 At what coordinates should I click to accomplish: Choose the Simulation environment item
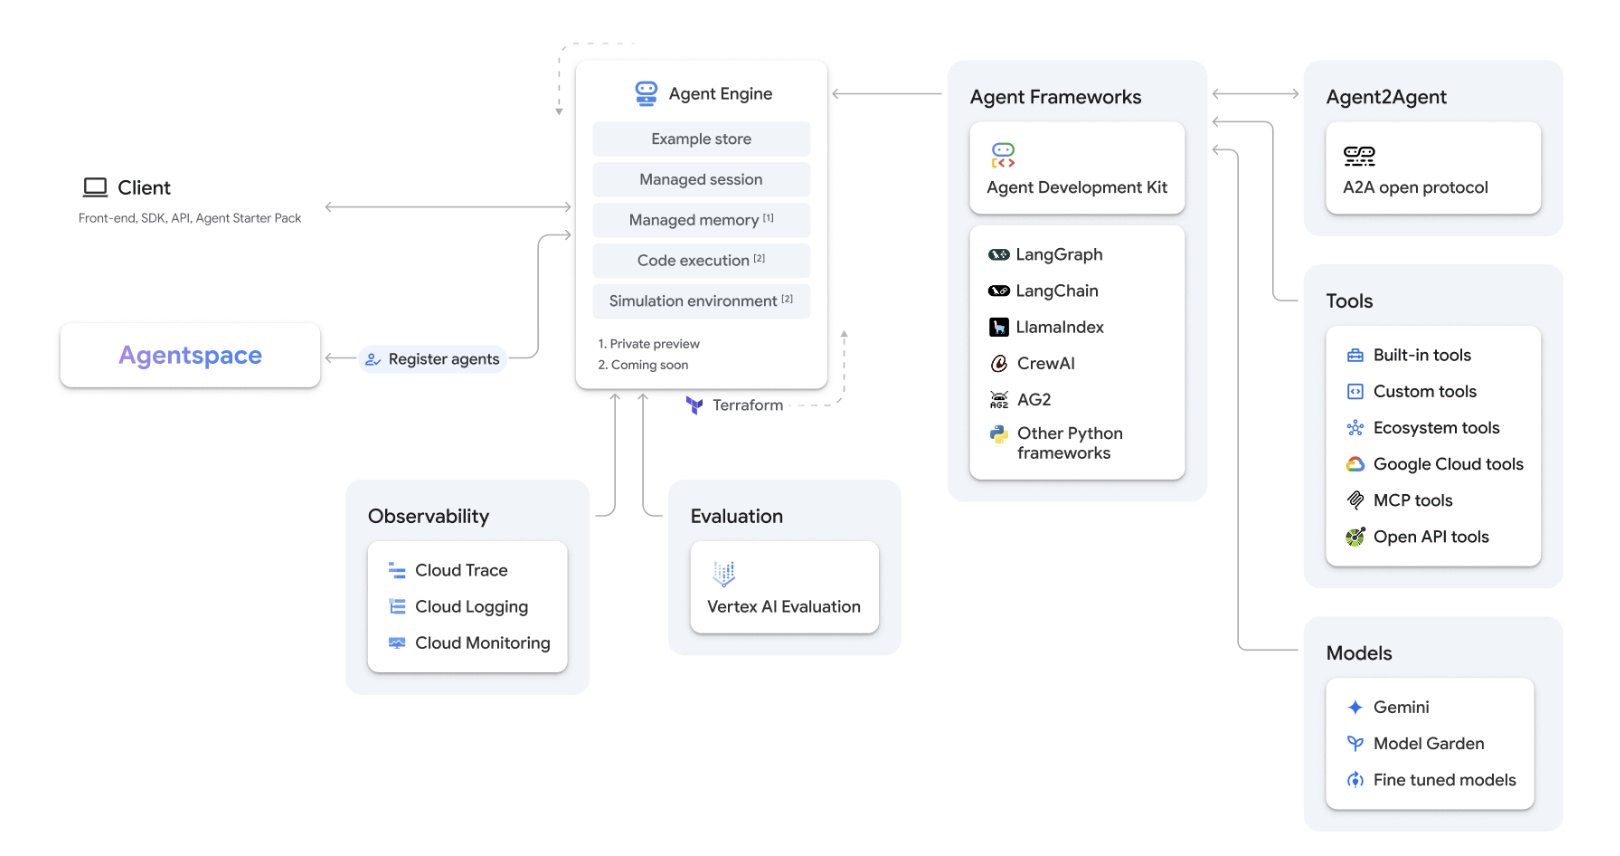[701, 301]
